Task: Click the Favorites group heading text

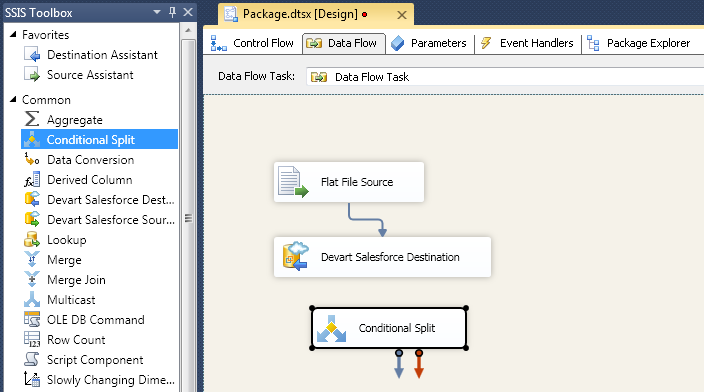Action: (x=46, y=35)
